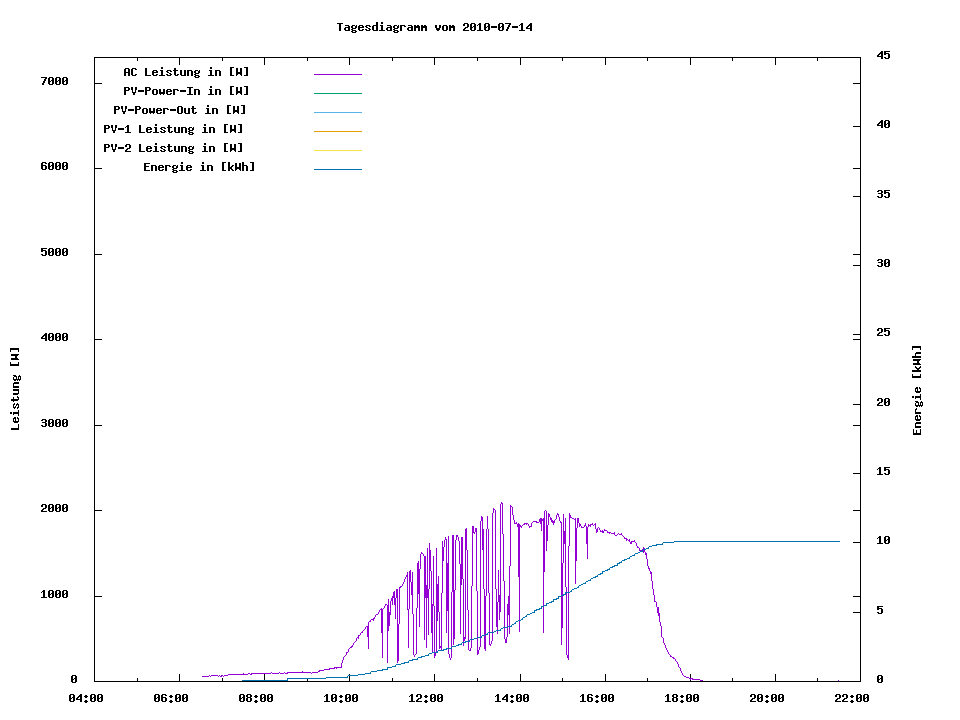Click the 12:00 tick on the time axis
The image size is (960, 720).
point(426,699)
